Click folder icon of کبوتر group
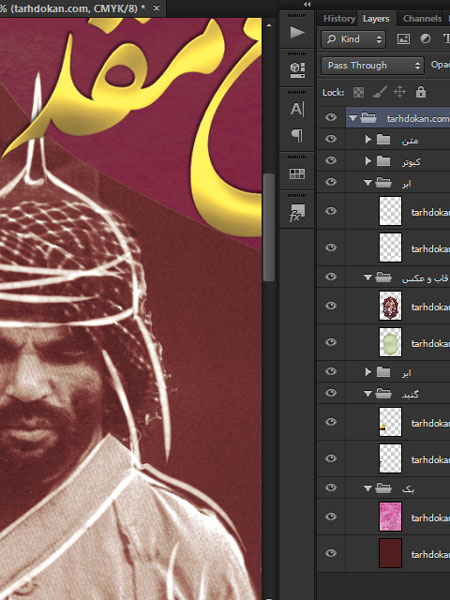This screenshot has height=600, width=450. click(x=383, y=161)
